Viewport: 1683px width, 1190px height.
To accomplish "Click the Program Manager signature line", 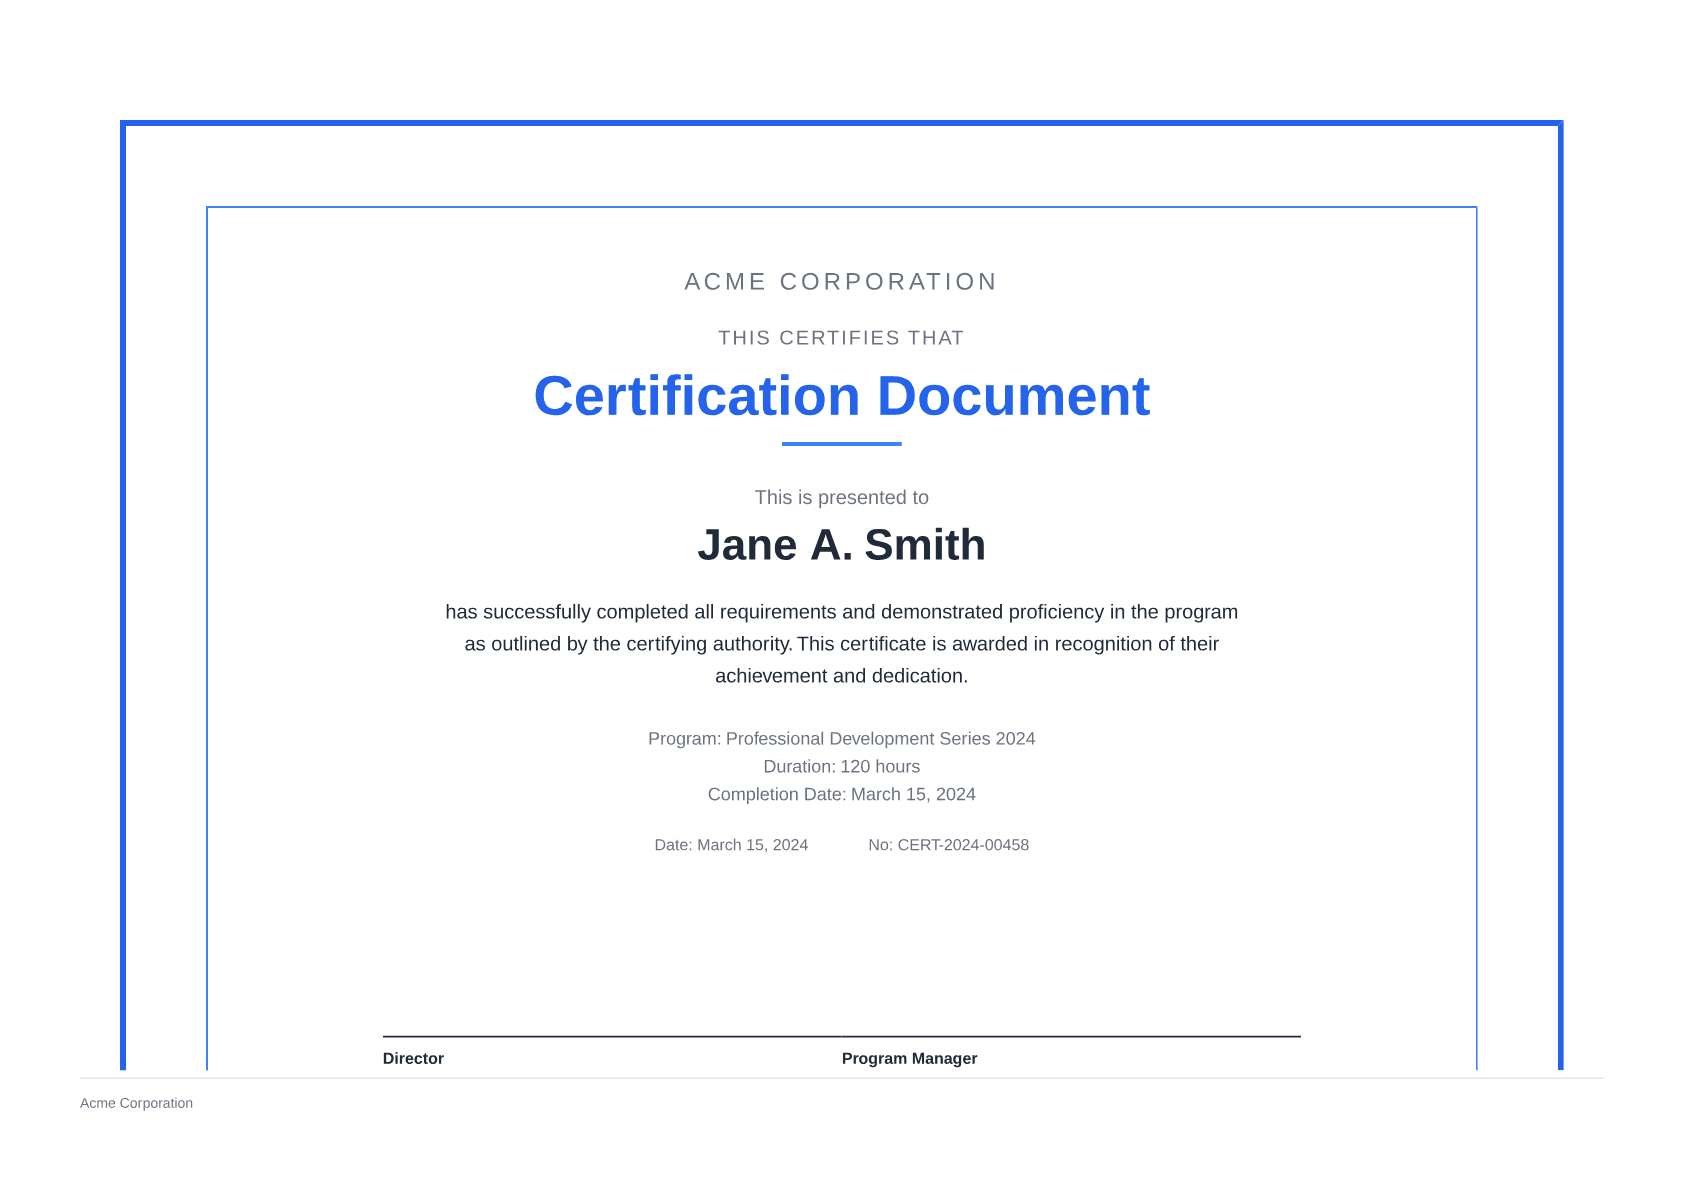I will 1070,1036.
